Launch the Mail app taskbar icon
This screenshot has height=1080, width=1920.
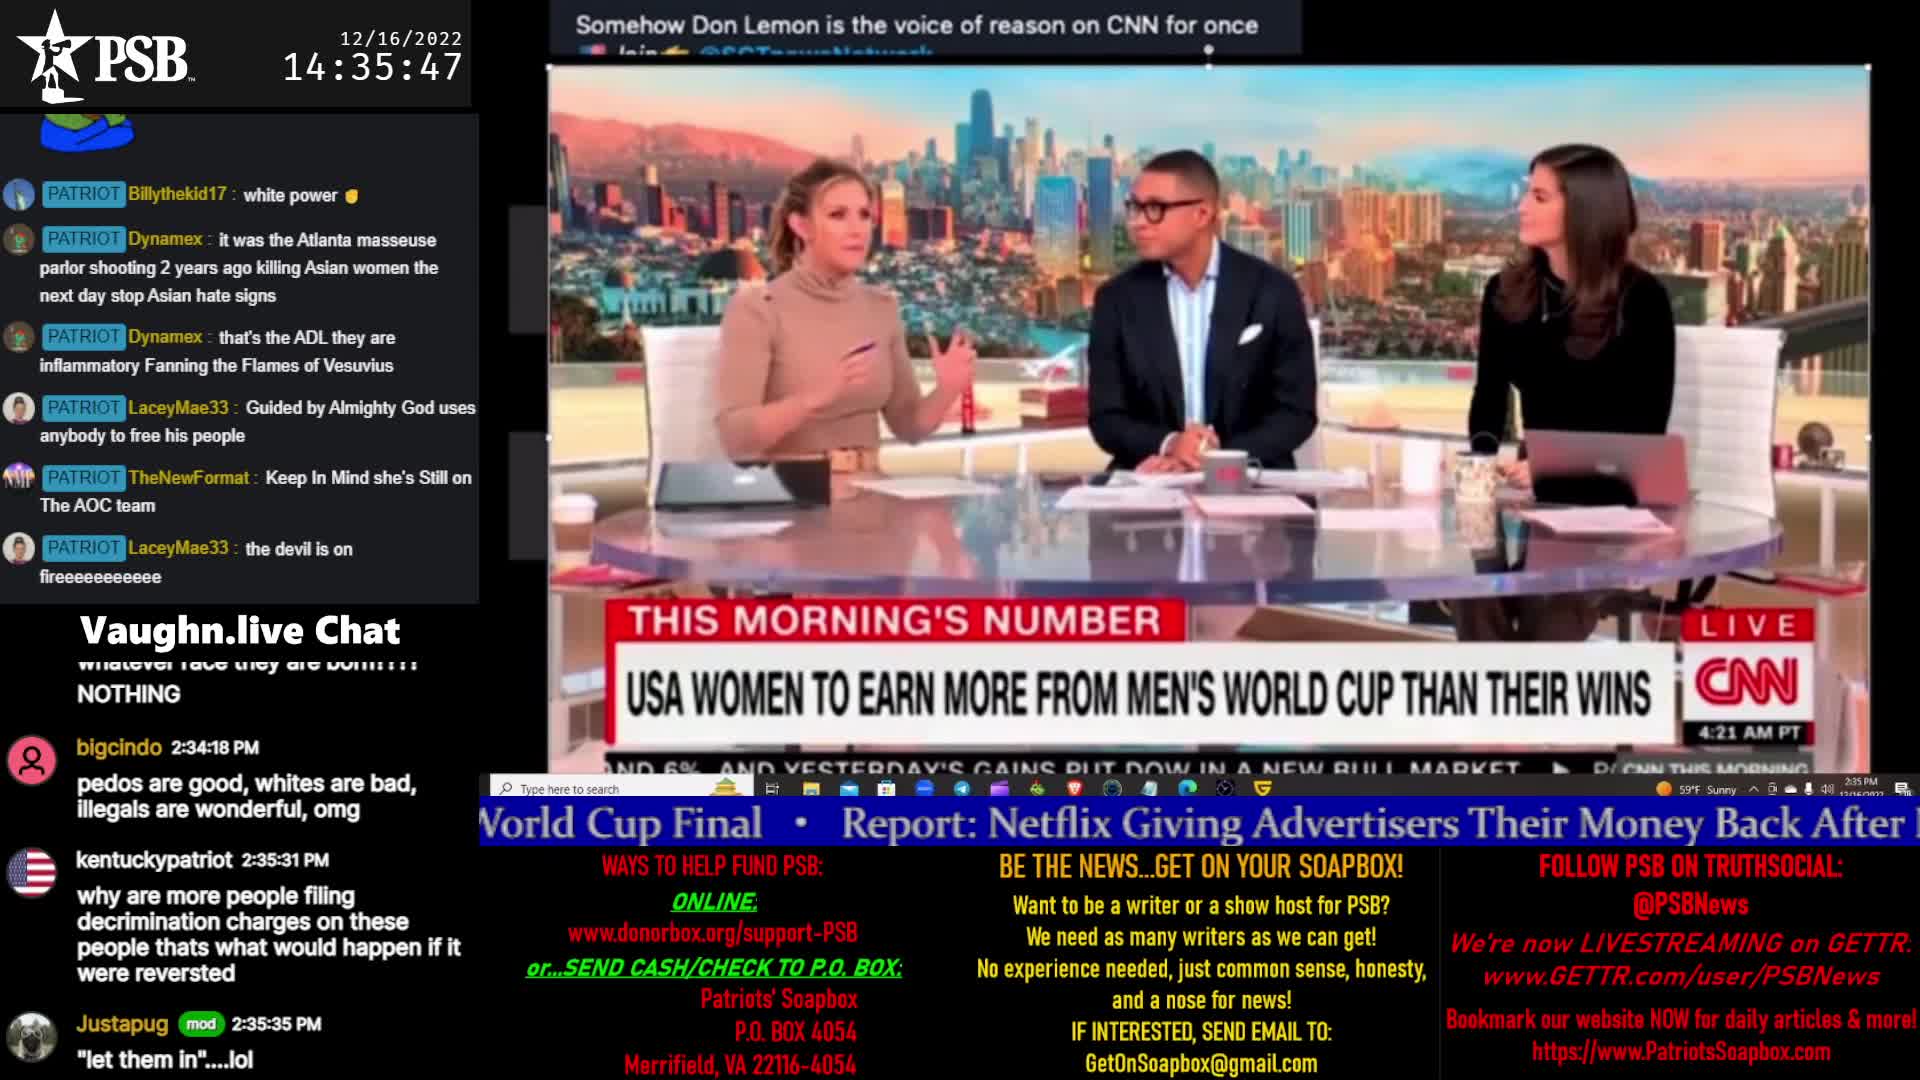[849, 789]
